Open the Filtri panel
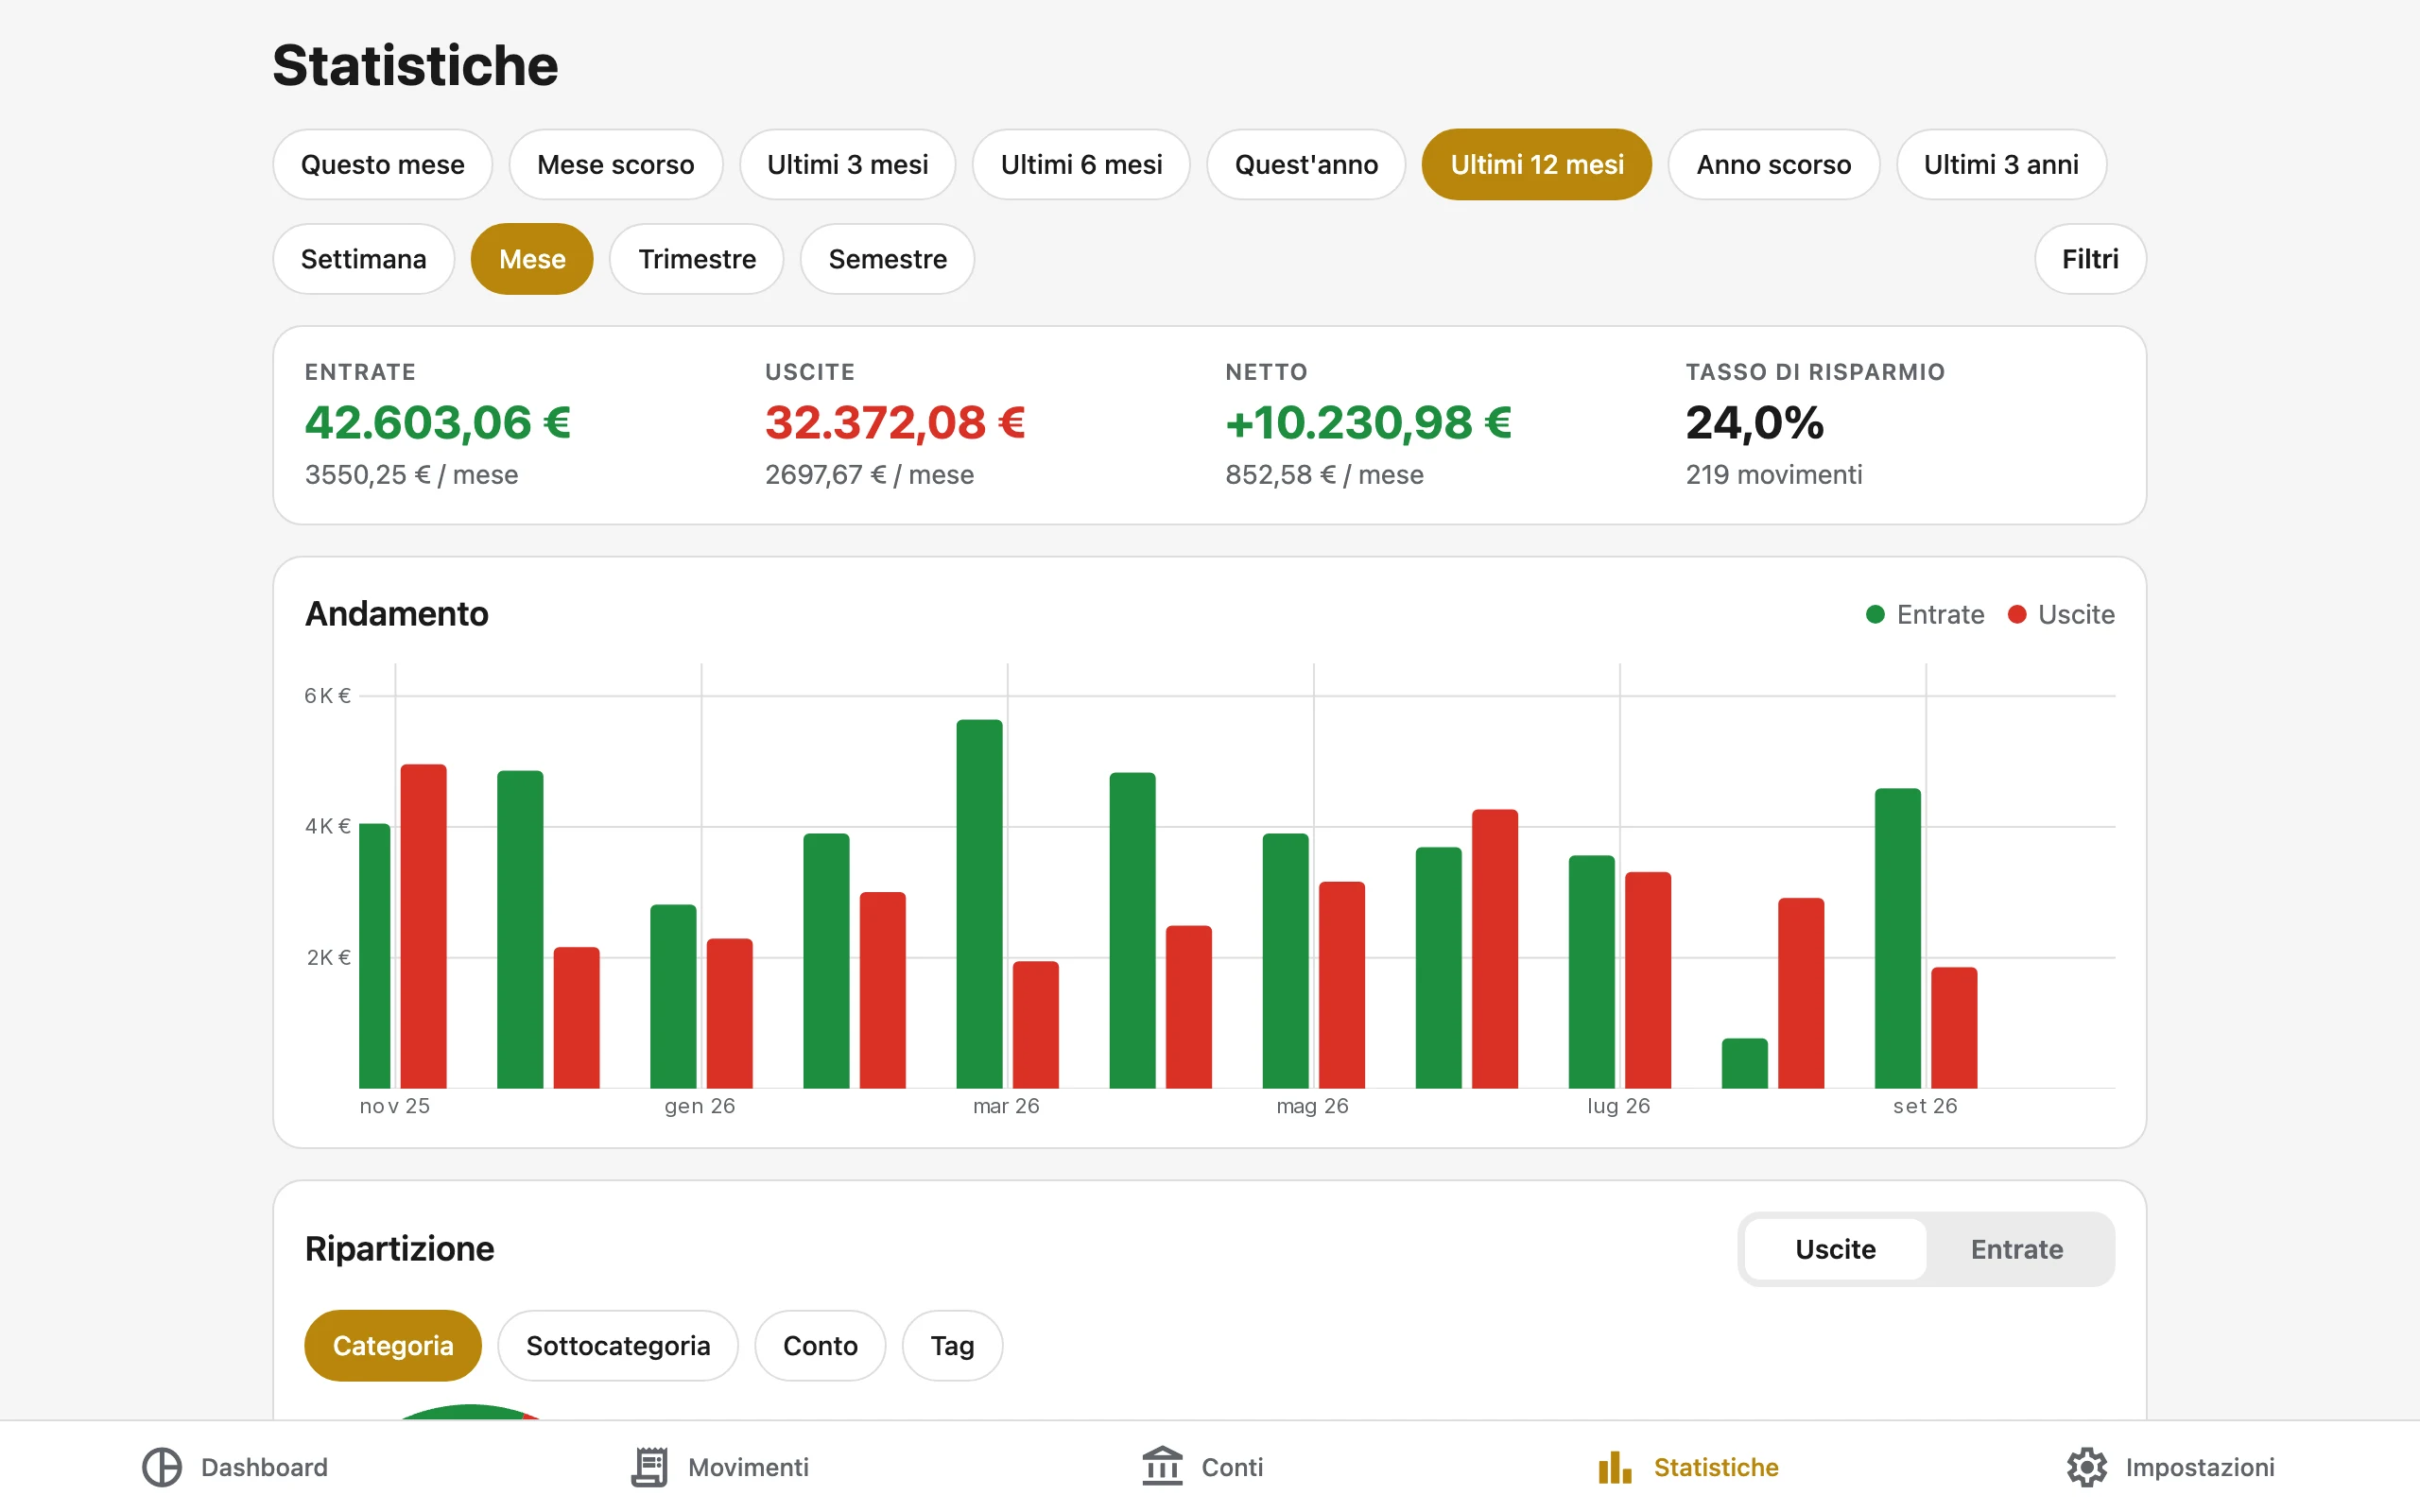Image resolution: width=2420 pixels, height=1512 pixels. 2090,259
